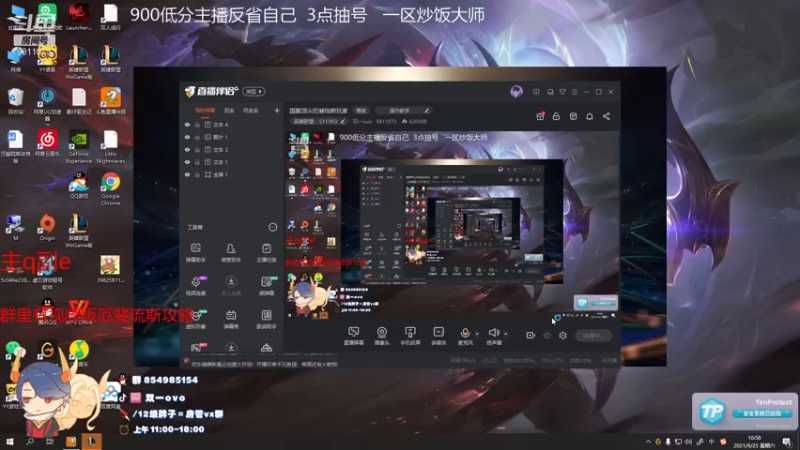Hide the 文本 3 source layer
The image size is (800, 450).
pos(187,149)
